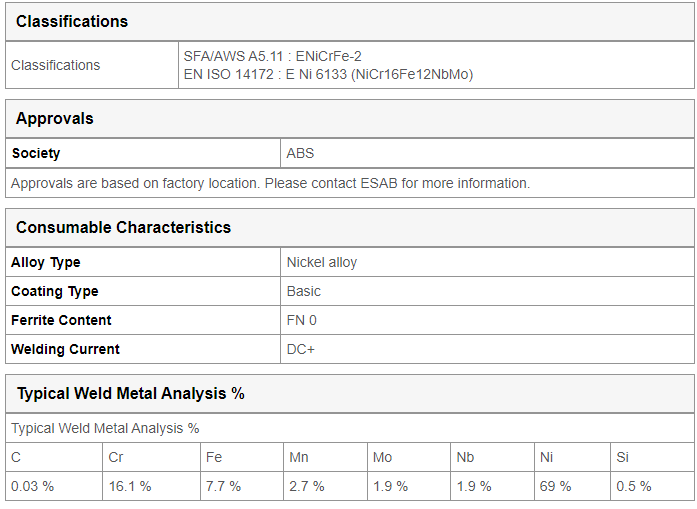Click the EN ISO 14172 classification line

point(328,74)
